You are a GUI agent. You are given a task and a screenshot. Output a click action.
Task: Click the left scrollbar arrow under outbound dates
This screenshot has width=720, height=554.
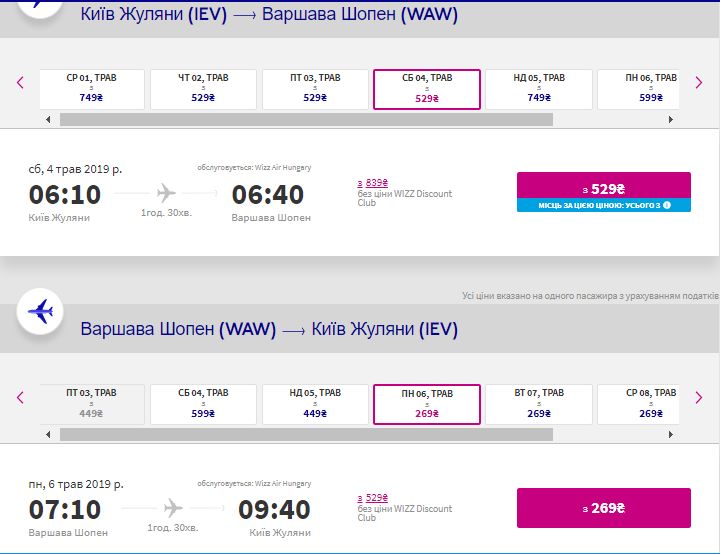pos(48,120)
